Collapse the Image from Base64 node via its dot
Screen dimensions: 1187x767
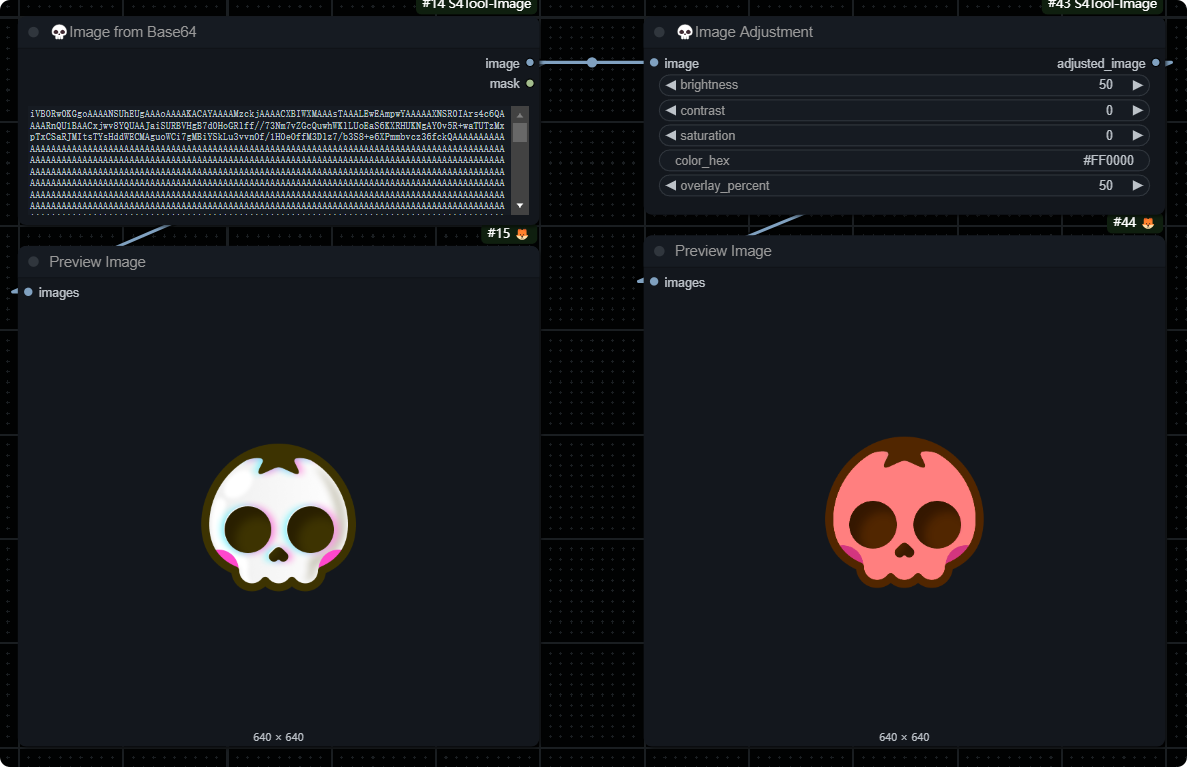pyautogui.click(x=33, y=32)
